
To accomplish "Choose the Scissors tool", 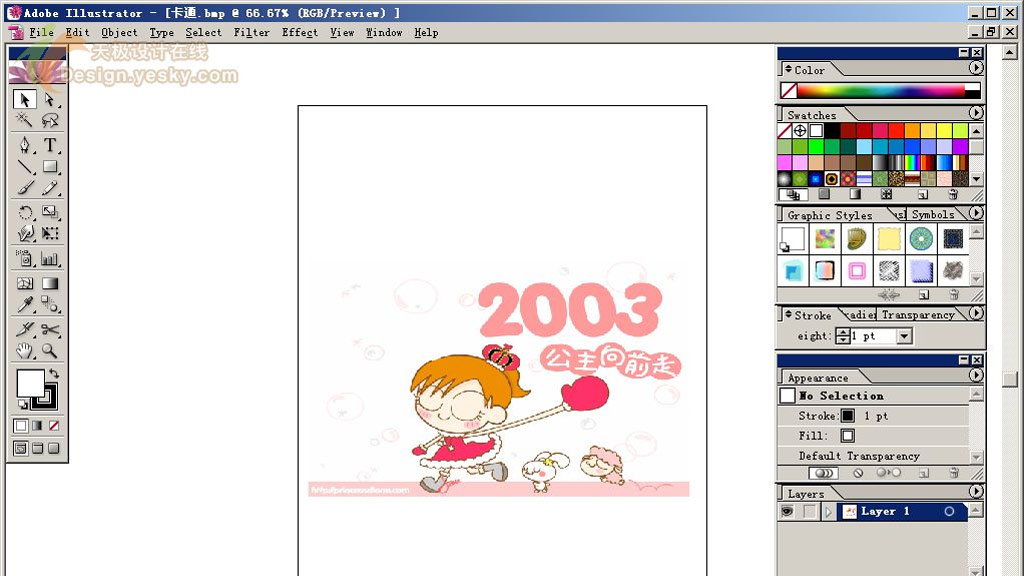I will click(x=50, y=329).
